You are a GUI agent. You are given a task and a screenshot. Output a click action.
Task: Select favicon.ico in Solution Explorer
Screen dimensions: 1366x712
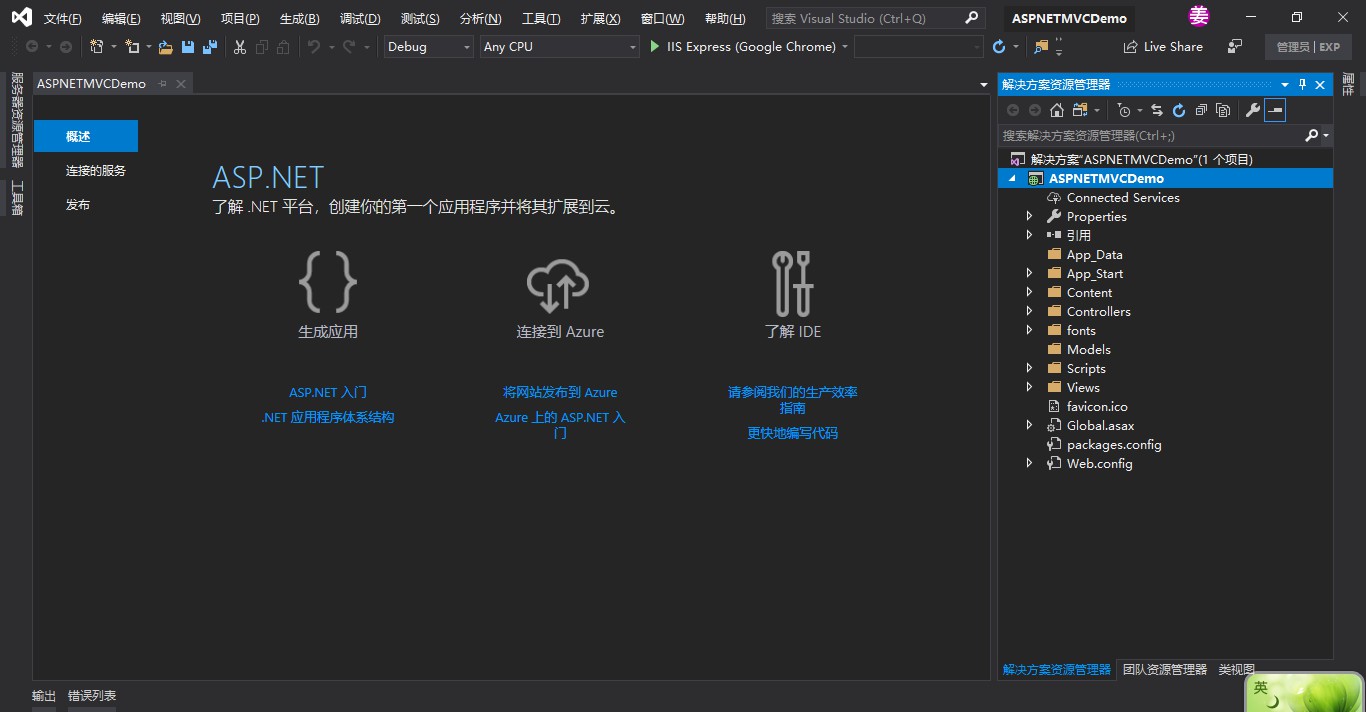(1097, 406)
